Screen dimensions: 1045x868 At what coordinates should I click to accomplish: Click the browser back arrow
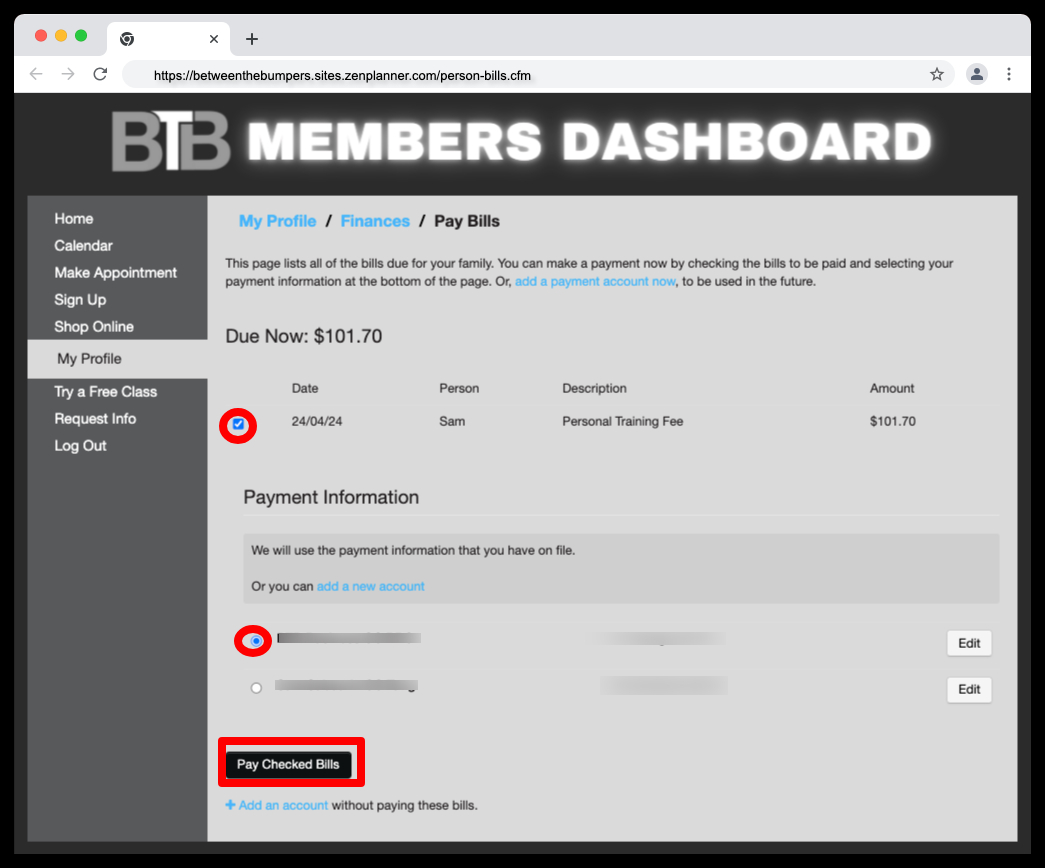pos(36,74)
